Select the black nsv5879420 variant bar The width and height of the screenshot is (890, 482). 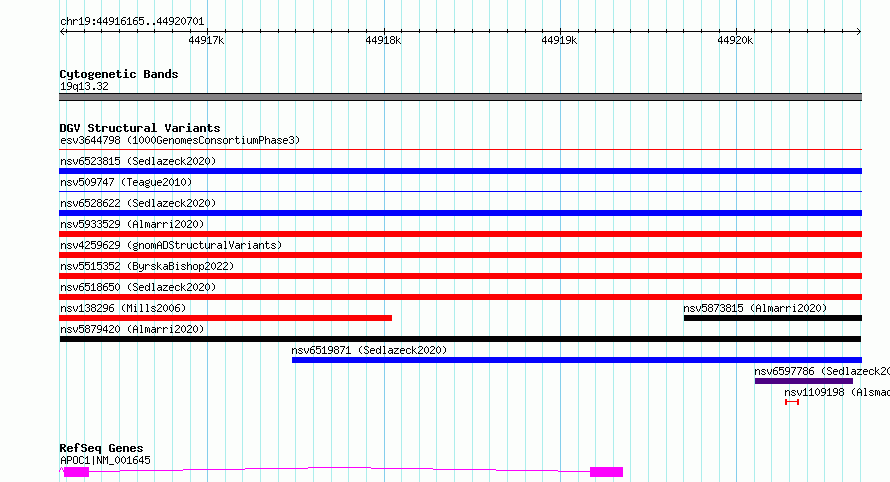[460, 339]
